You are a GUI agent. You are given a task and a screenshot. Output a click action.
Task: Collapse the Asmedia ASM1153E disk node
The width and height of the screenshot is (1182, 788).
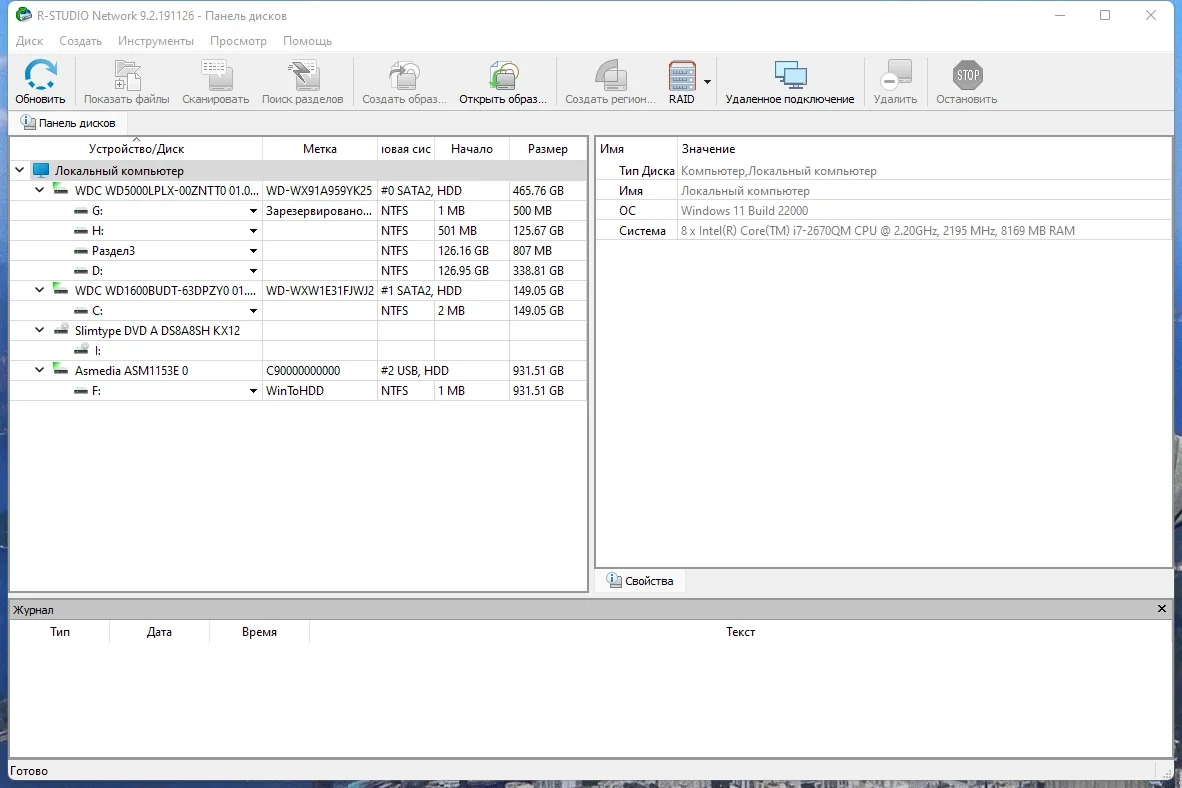pos(39,370)
